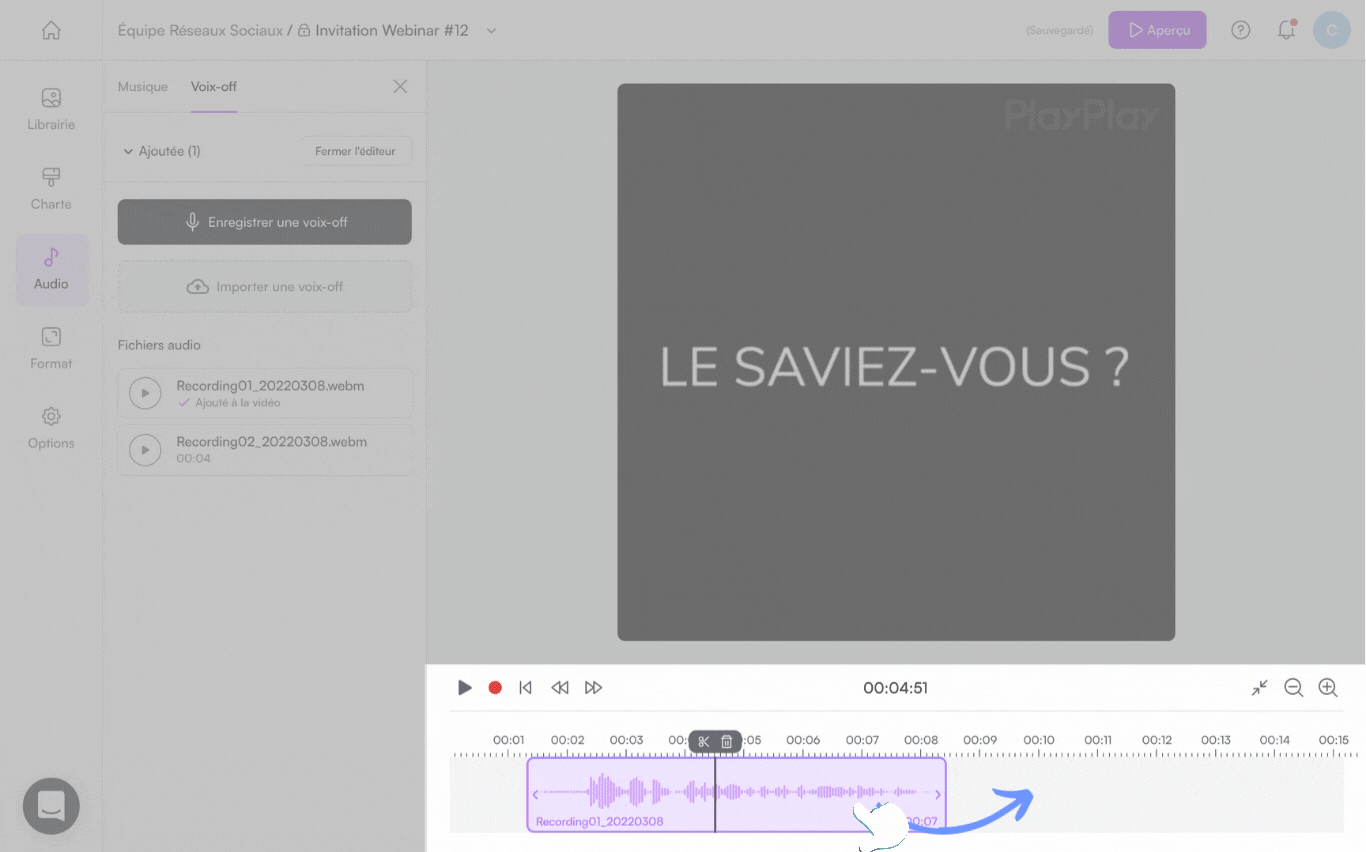This screenshot has height=852, width=1366.
Task: Click the red record button
Action: 495,688
